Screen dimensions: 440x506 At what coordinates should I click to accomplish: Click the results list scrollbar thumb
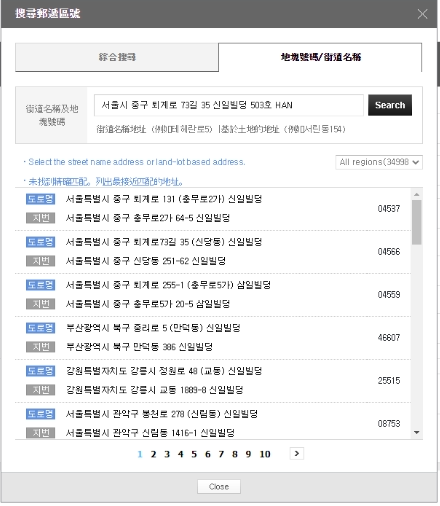[x=417, y=222]
